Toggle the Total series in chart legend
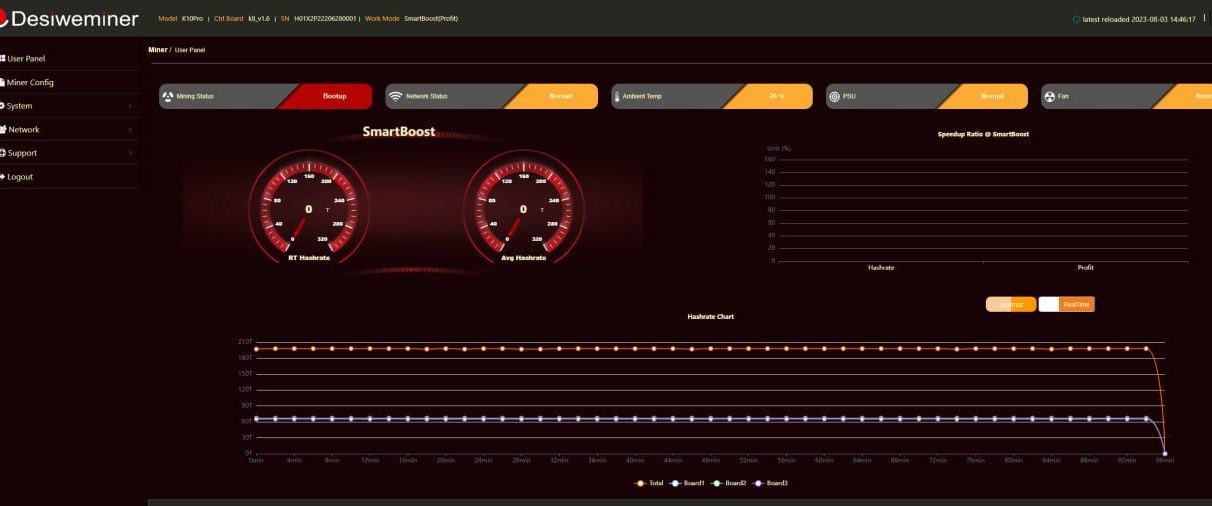1212x506 pixels. [649, 483]
